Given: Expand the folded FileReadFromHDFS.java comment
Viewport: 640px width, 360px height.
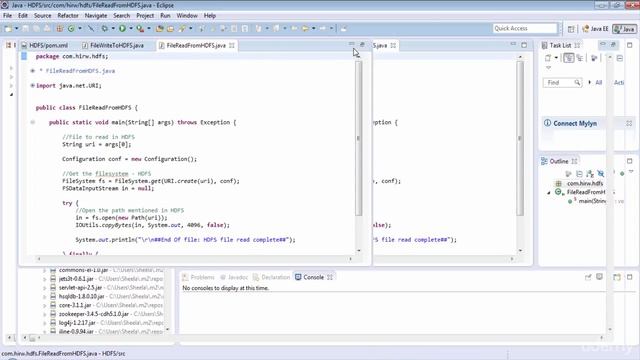Looking at the screenshot, I should 33,71.
